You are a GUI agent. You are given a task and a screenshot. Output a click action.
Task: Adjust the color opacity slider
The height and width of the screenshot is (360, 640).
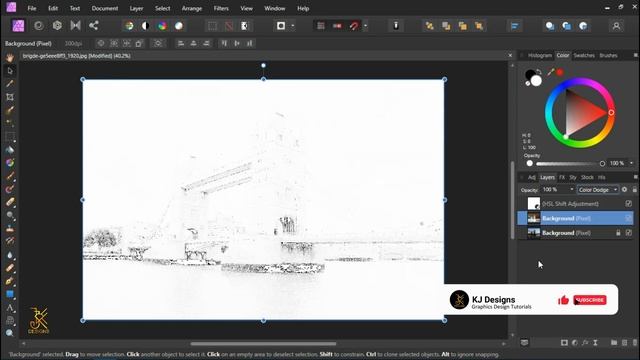click(570, 163)
